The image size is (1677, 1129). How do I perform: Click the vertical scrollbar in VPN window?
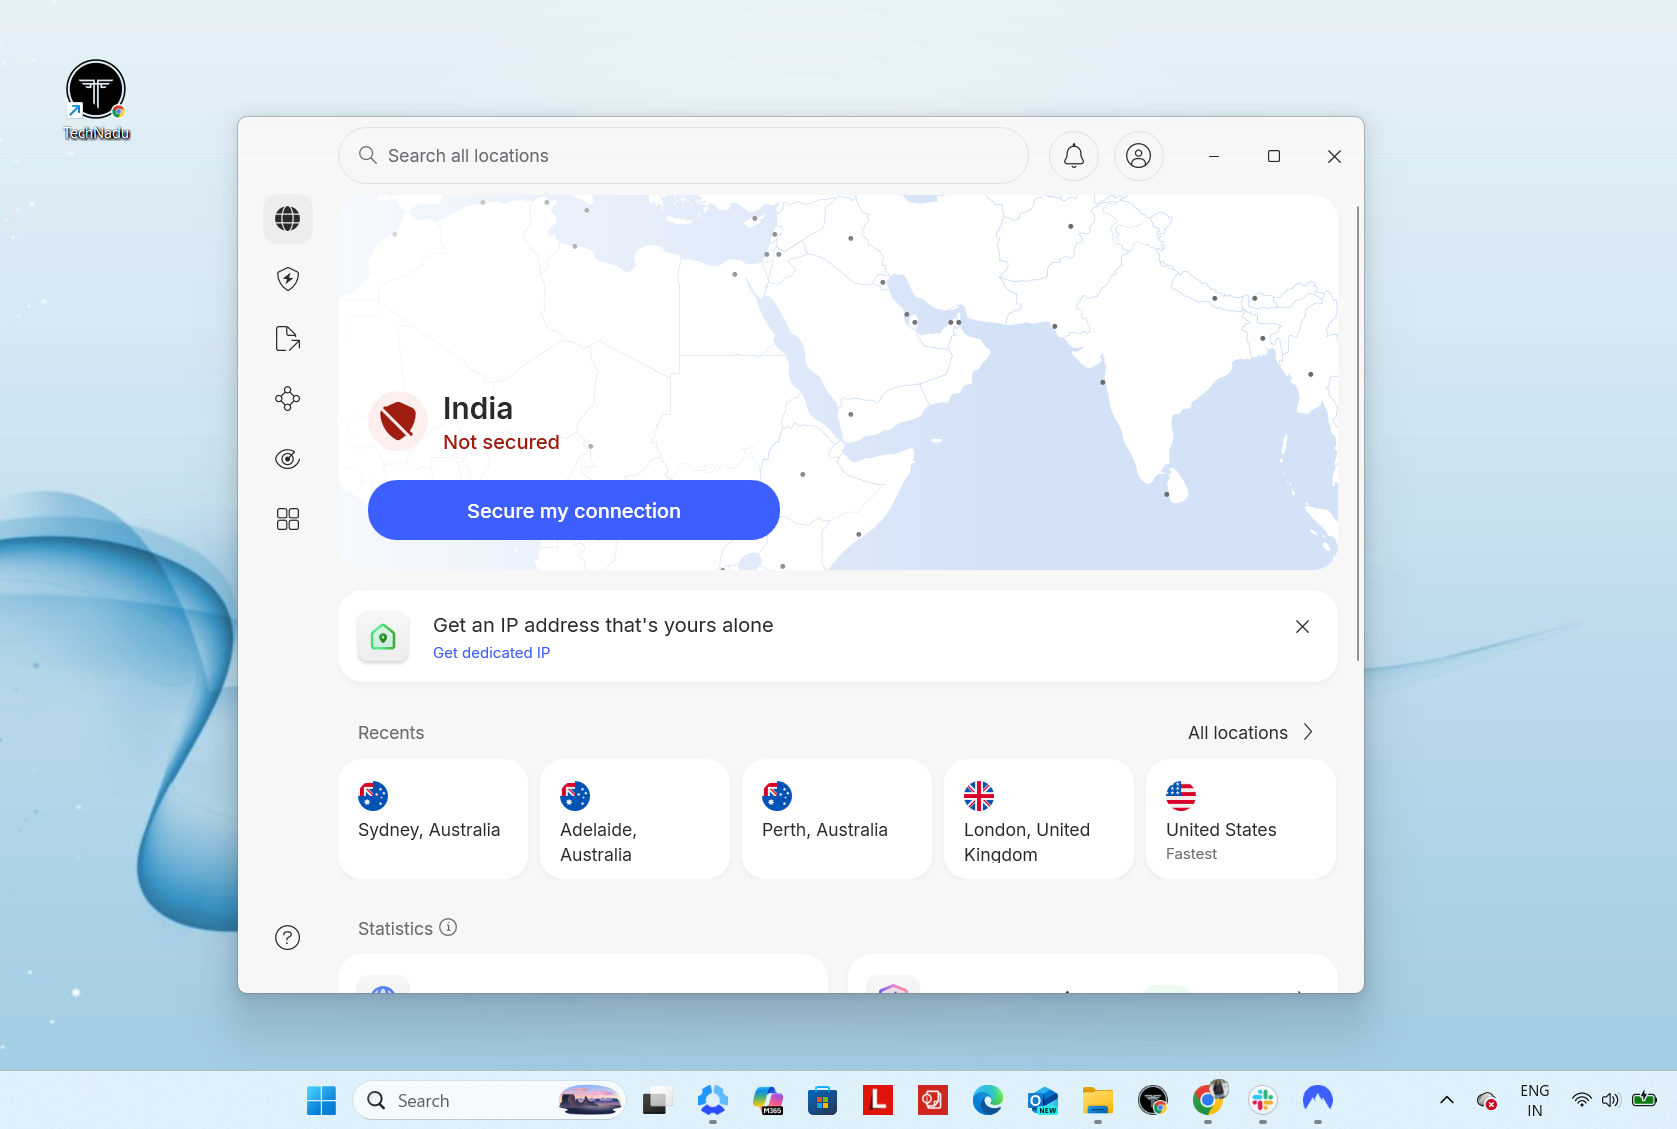click(1357, 433)
